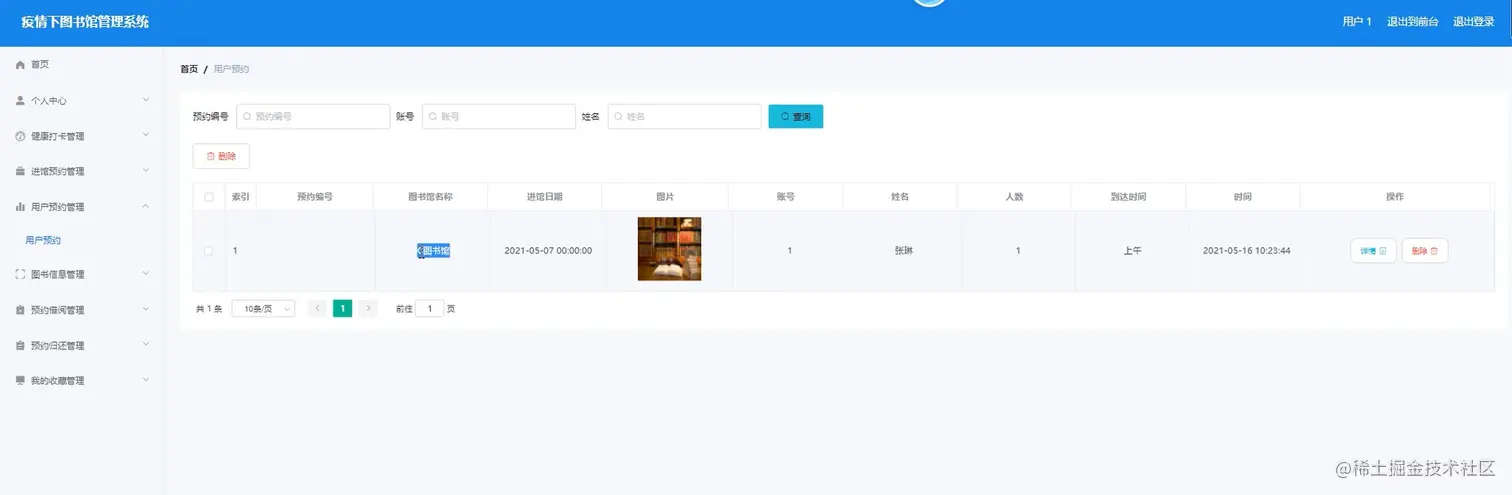Click the 预约归还管理 clipboard icon
1512x495 pixels.
pos(20,345)
